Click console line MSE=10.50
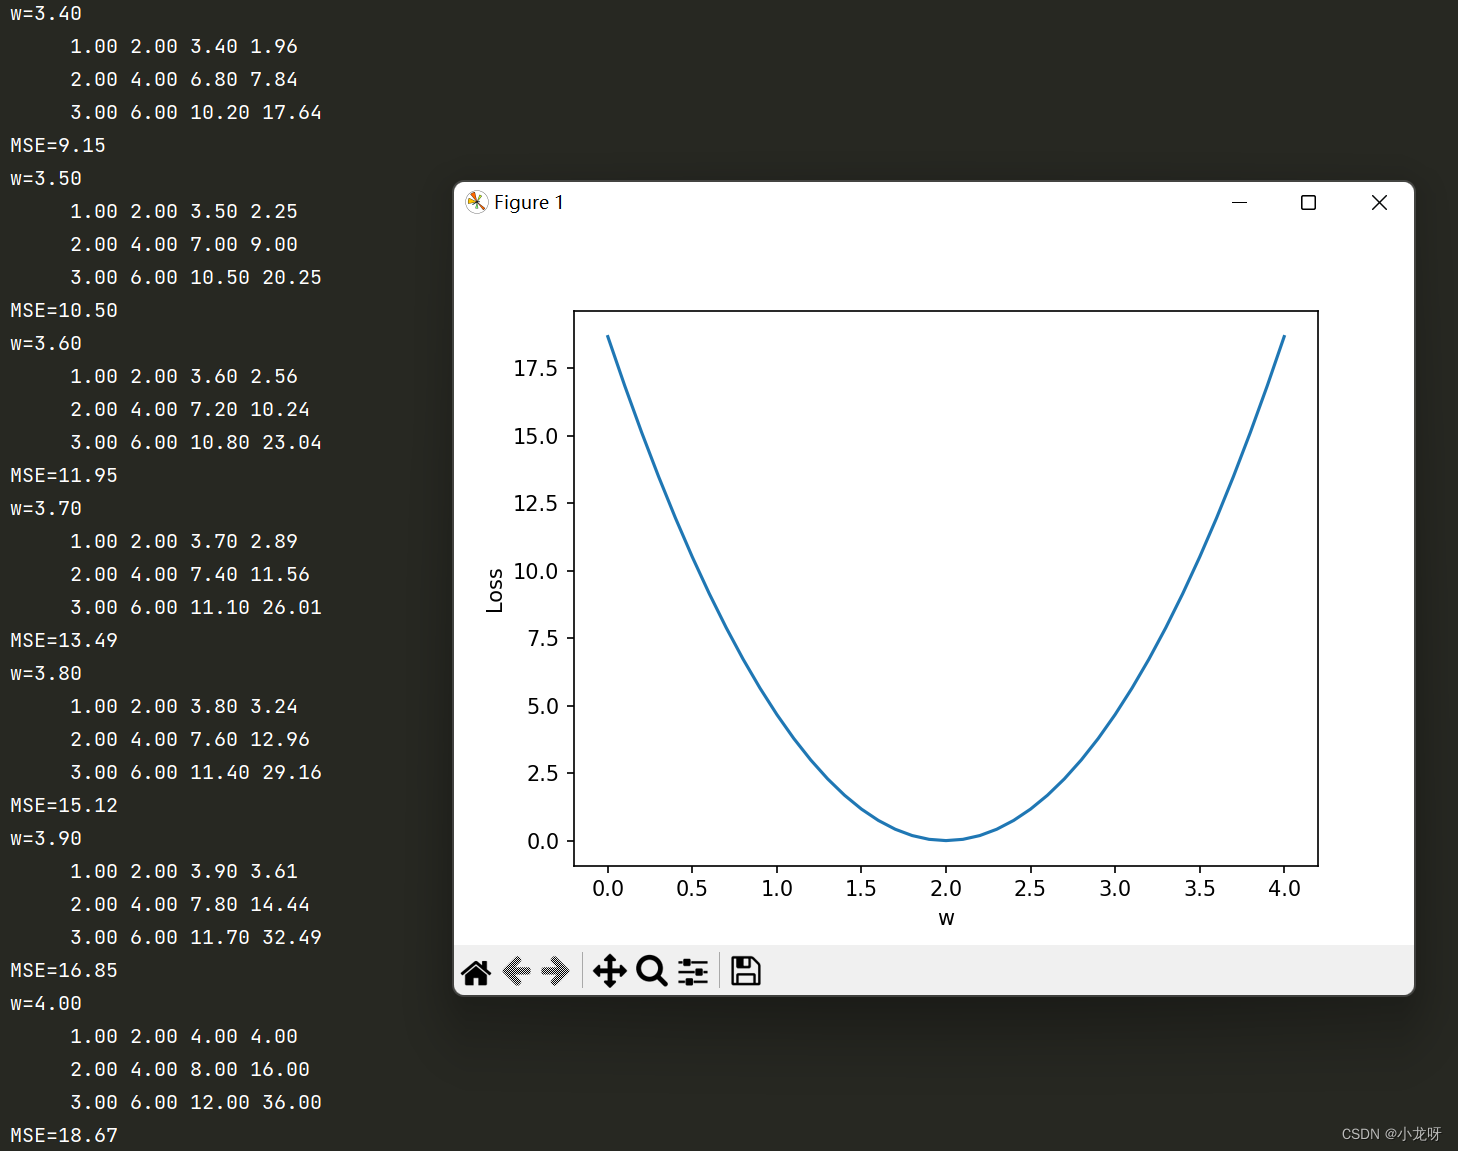The height and width of the screenshot is (1151, 1458). (x=64, y=311)
